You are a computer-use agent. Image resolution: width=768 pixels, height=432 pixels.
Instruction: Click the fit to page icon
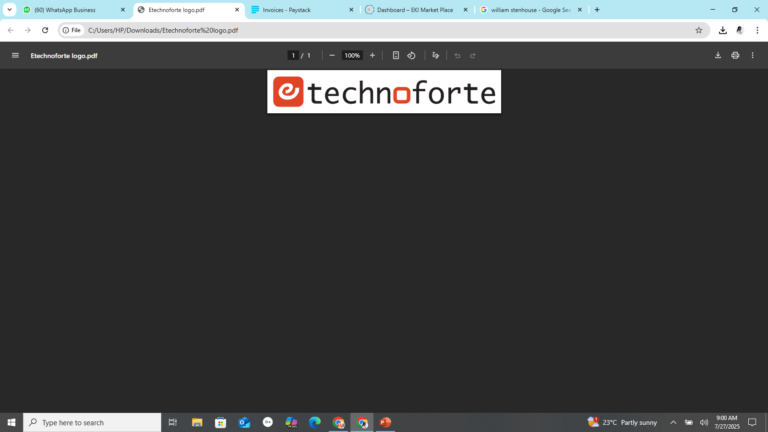coord(396,55)
